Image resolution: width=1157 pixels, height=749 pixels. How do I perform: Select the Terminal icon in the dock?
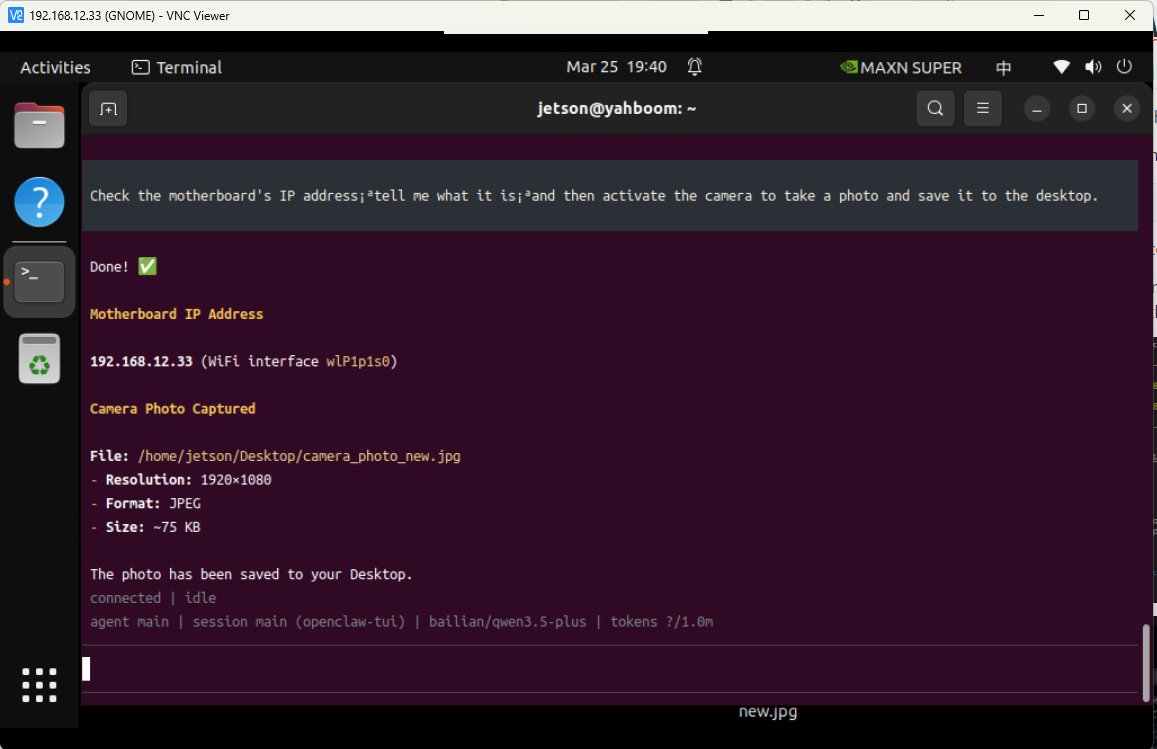39,282
